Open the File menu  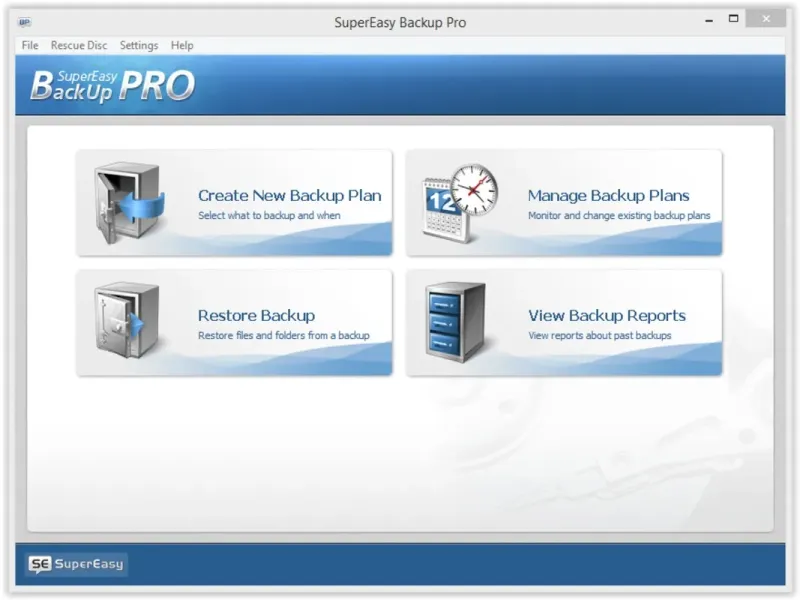[30, 45]
